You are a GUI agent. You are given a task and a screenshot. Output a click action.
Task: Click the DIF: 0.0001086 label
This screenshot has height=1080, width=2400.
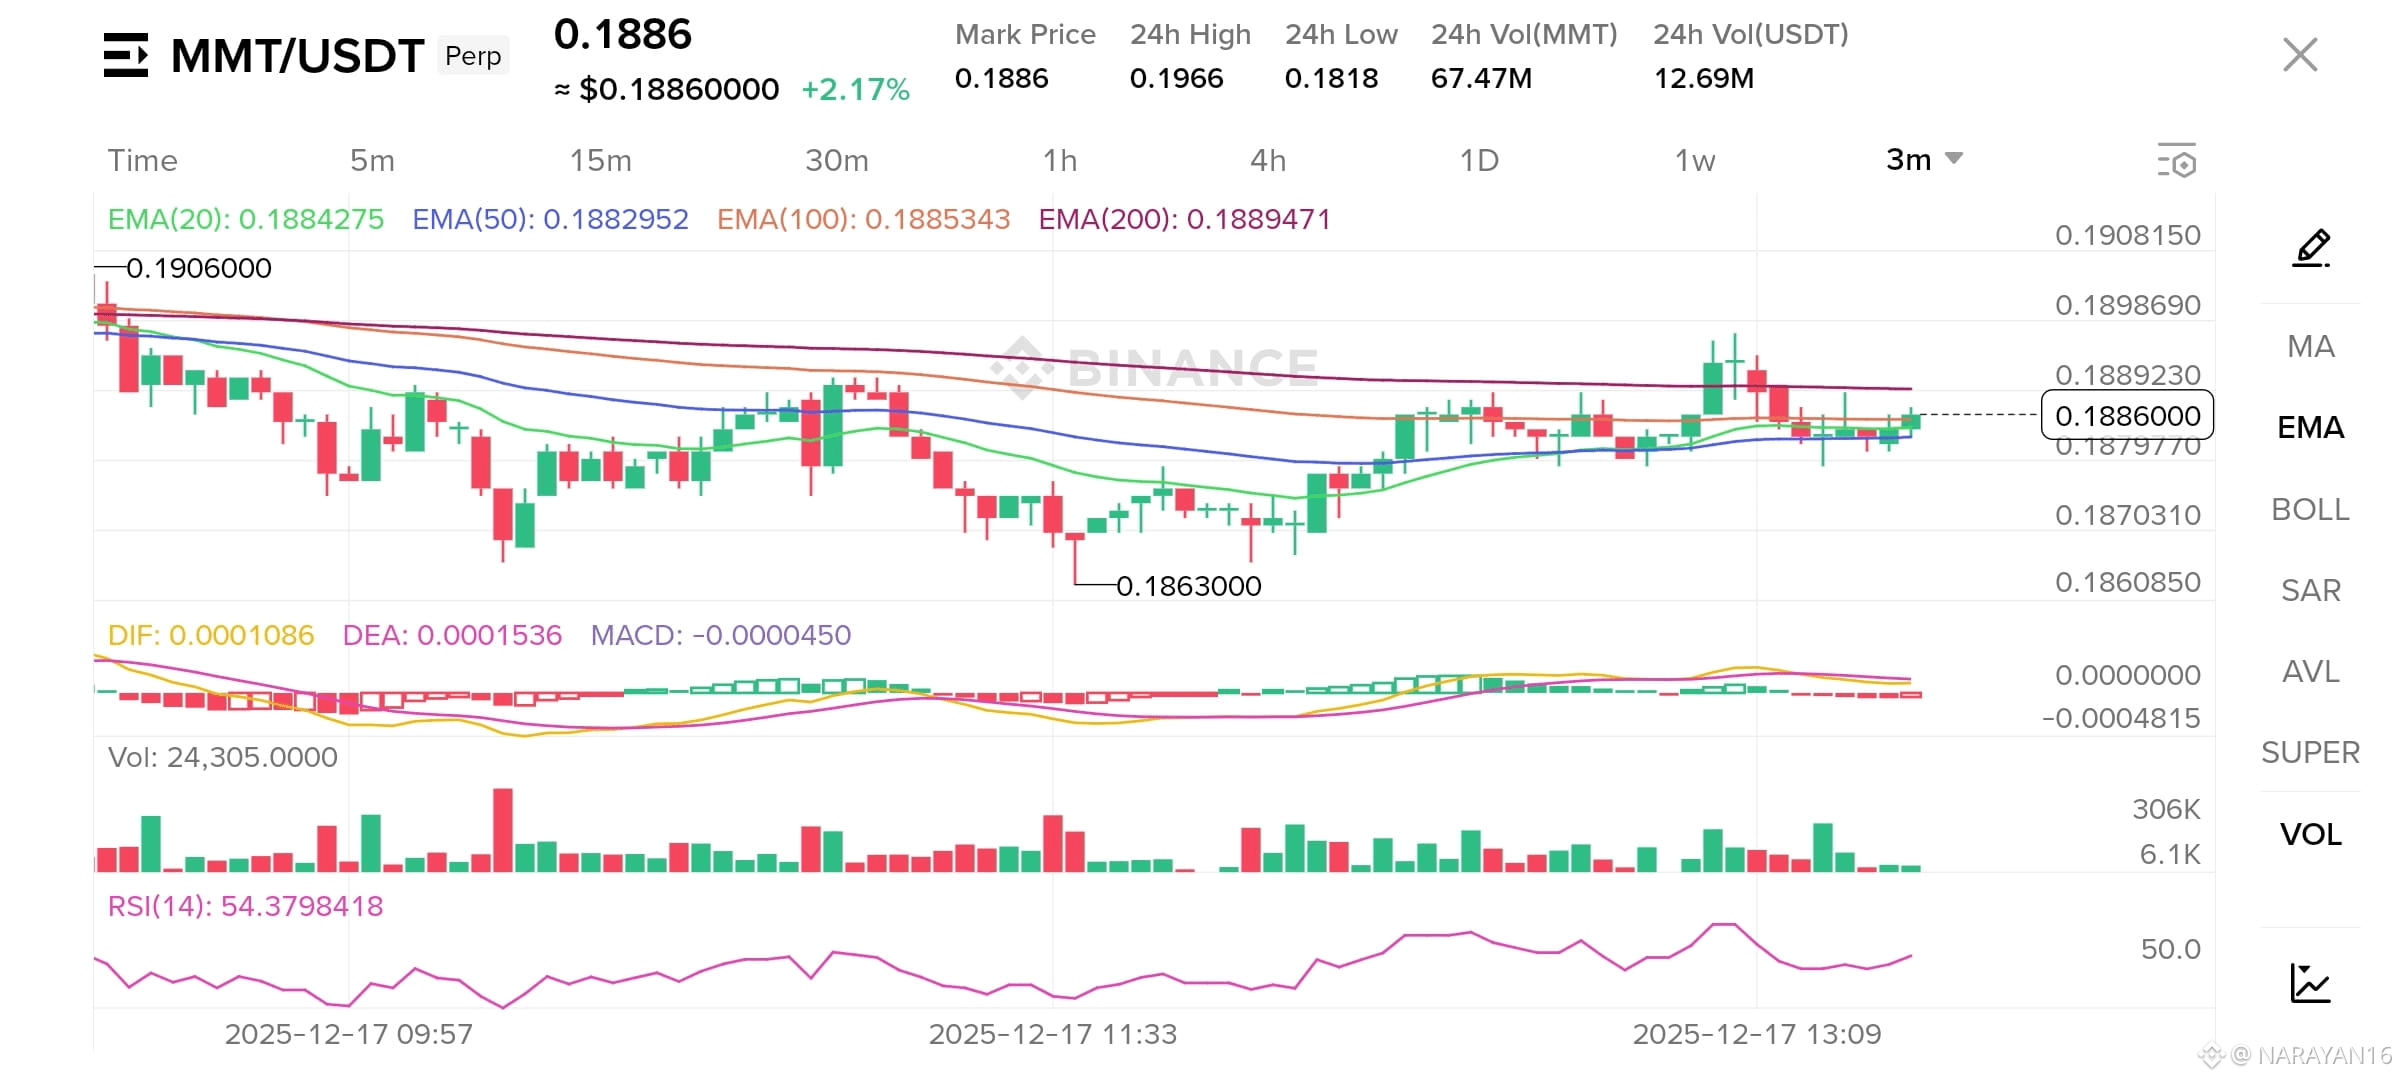coord(211,635)
